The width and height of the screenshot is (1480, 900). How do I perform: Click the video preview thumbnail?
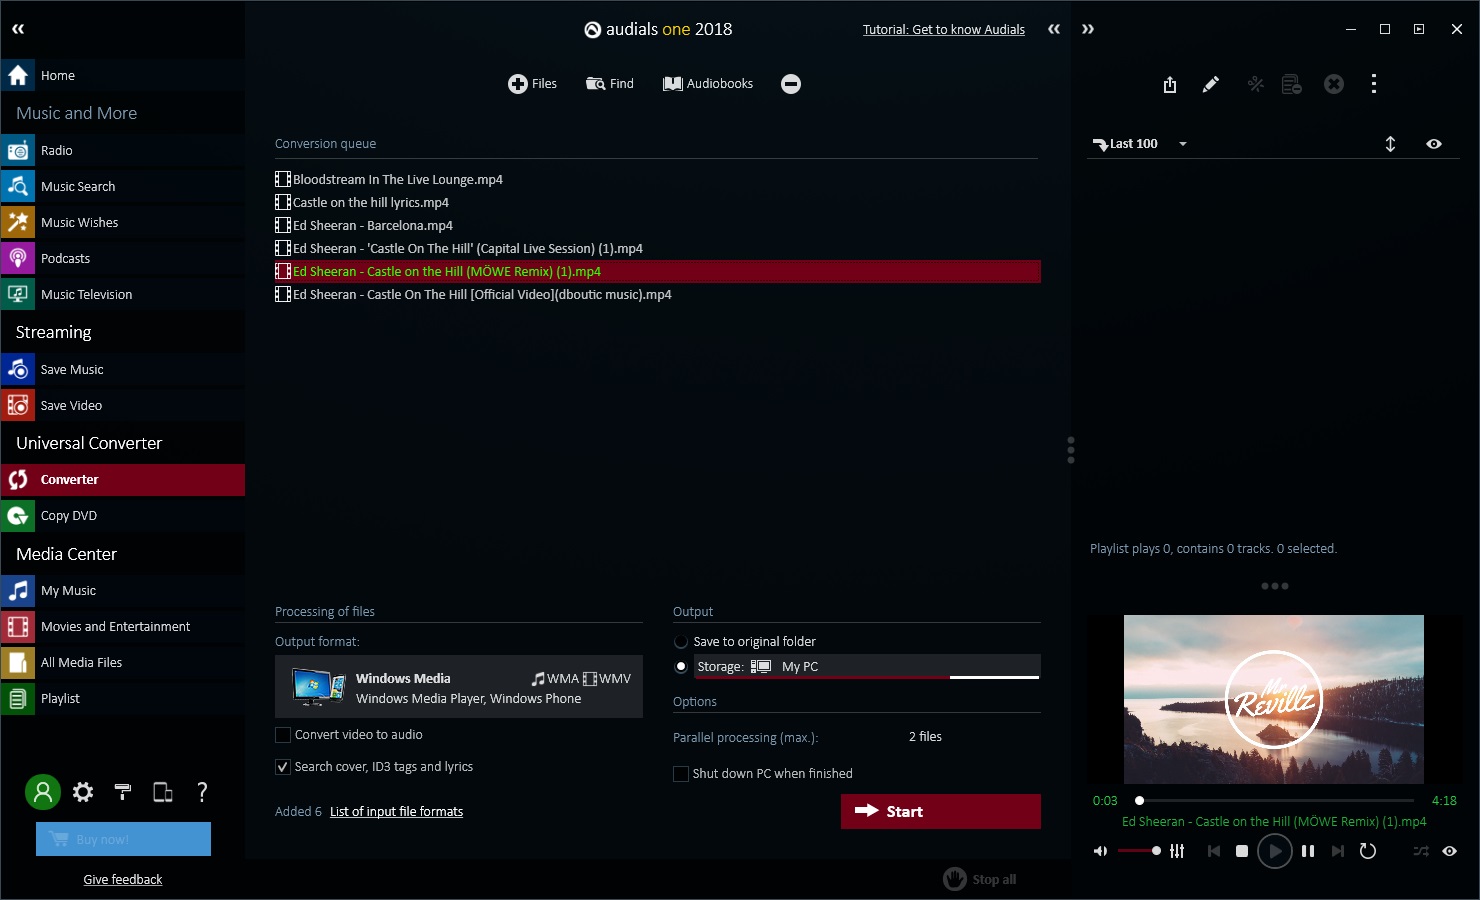pyautogui.click(x=1274, y=699)
